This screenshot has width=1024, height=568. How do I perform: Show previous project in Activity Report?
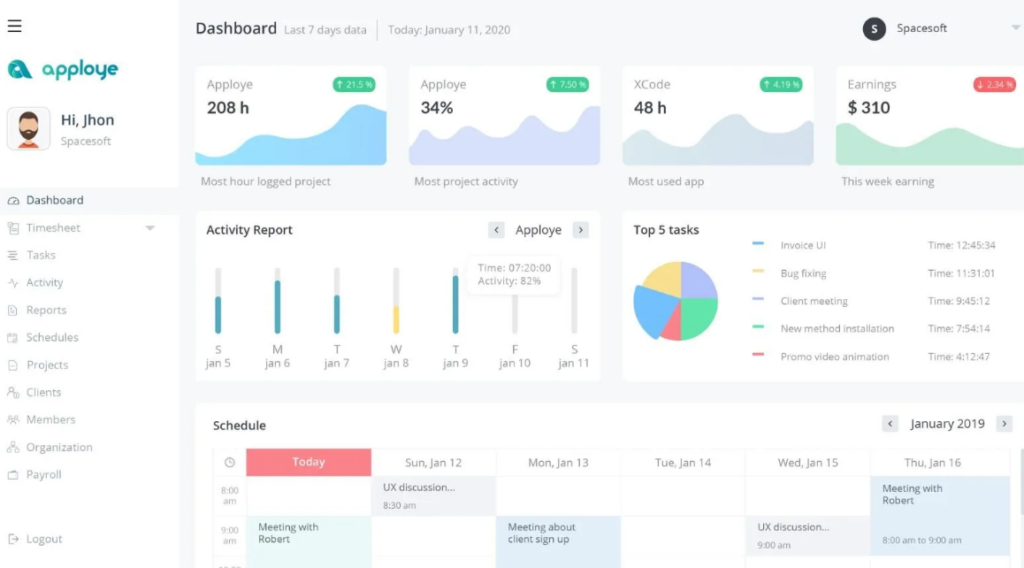point(496,230)
